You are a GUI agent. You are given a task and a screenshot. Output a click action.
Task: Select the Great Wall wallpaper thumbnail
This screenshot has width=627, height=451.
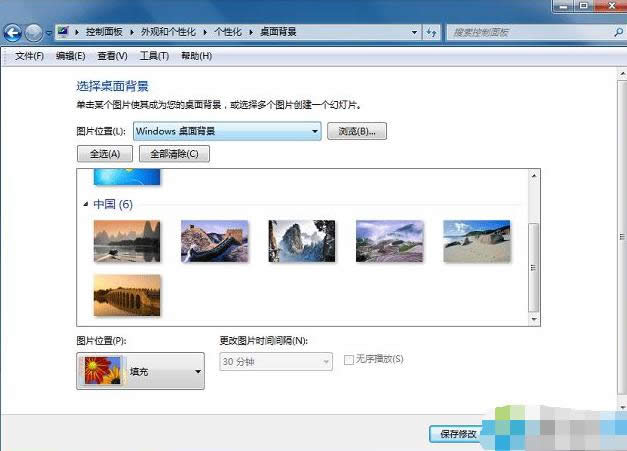214,241
